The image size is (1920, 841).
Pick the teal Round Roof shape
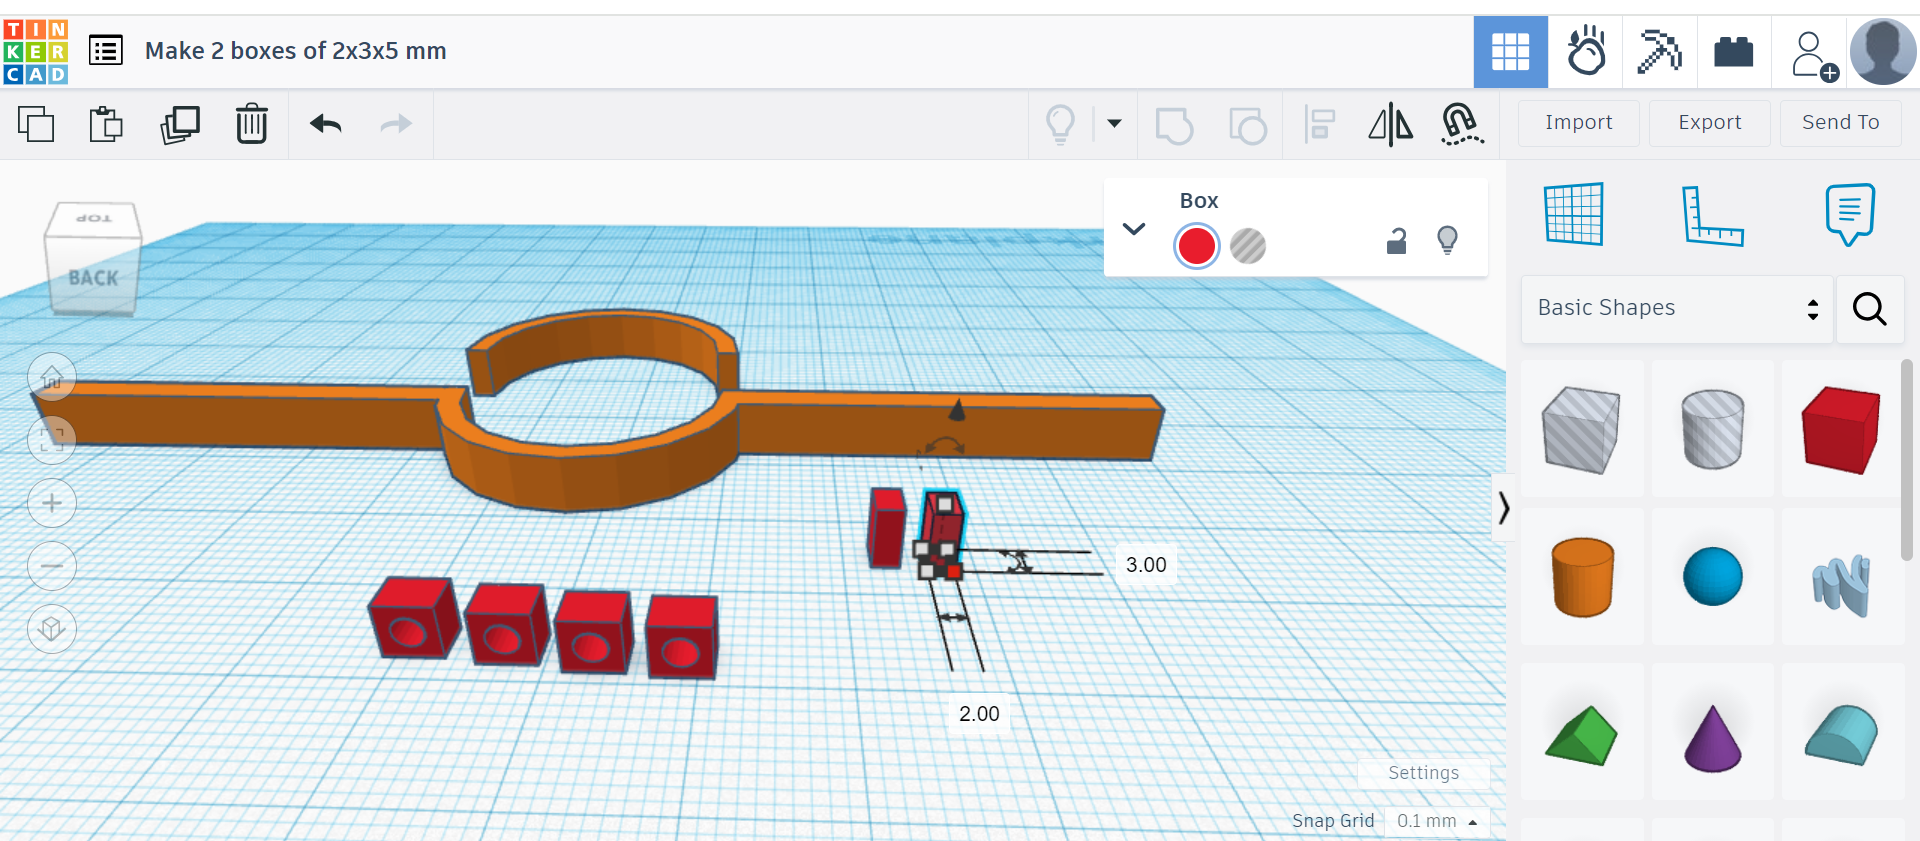[x=1842, y=735]
